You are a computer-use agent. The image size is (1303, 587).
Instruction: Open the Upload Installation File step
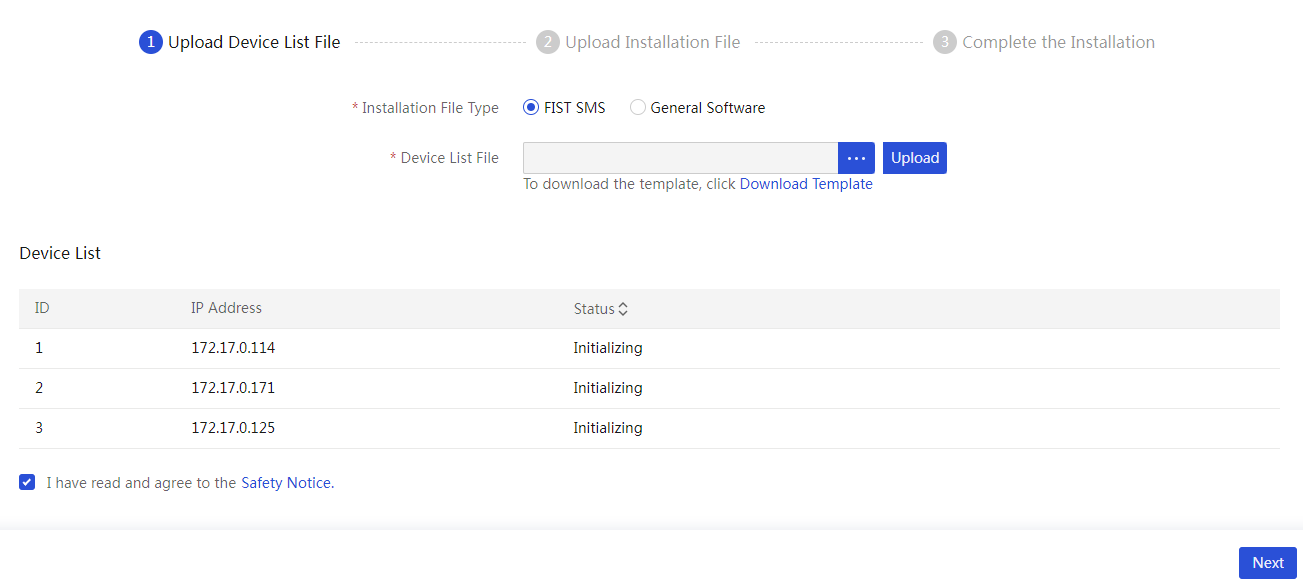tap(653, 42)
